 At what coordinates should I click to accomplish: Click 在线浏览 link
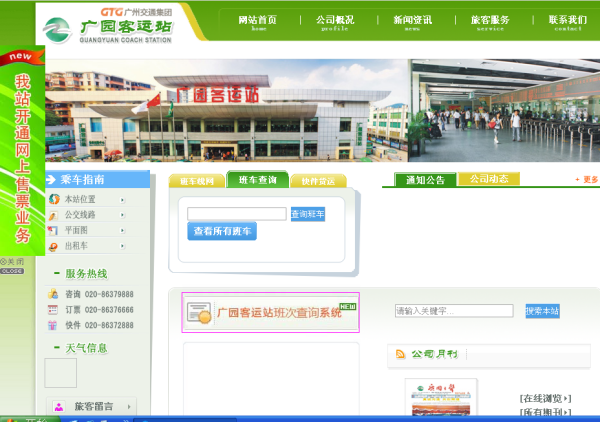click(x=545, y=399)
